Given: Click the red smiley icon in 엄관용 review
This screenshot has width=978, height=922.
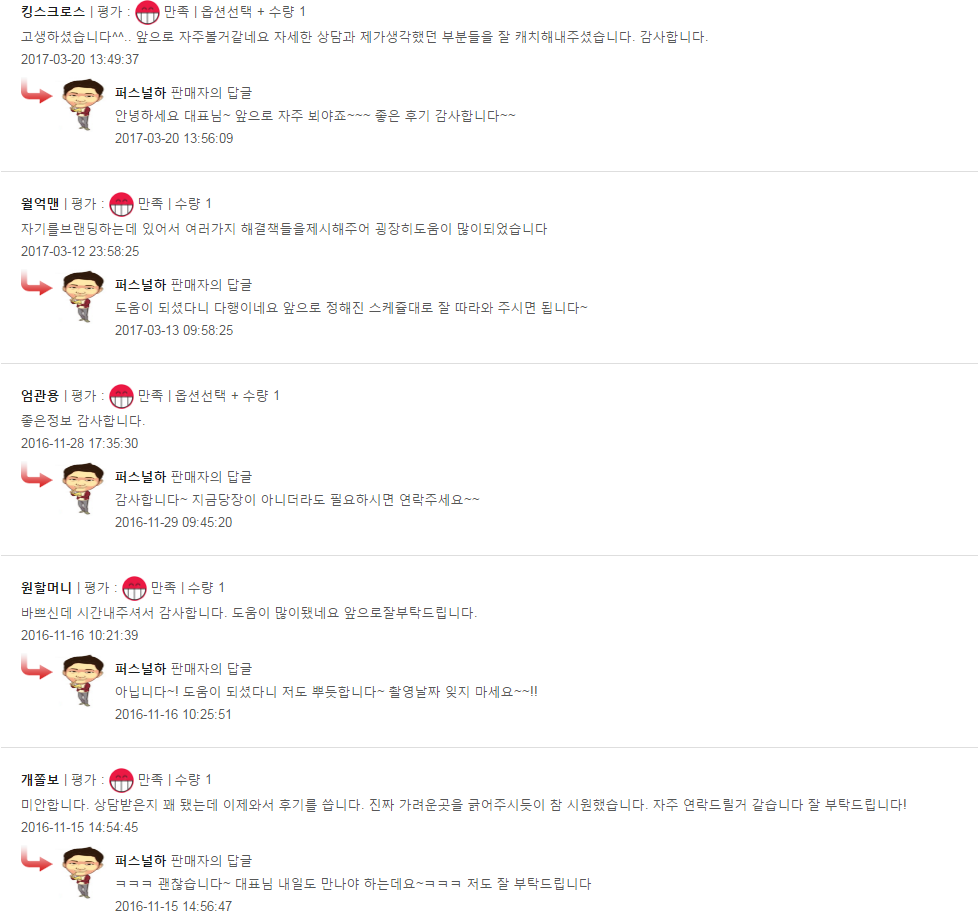Looking at the screenshot, I should (x=121, y=396).
